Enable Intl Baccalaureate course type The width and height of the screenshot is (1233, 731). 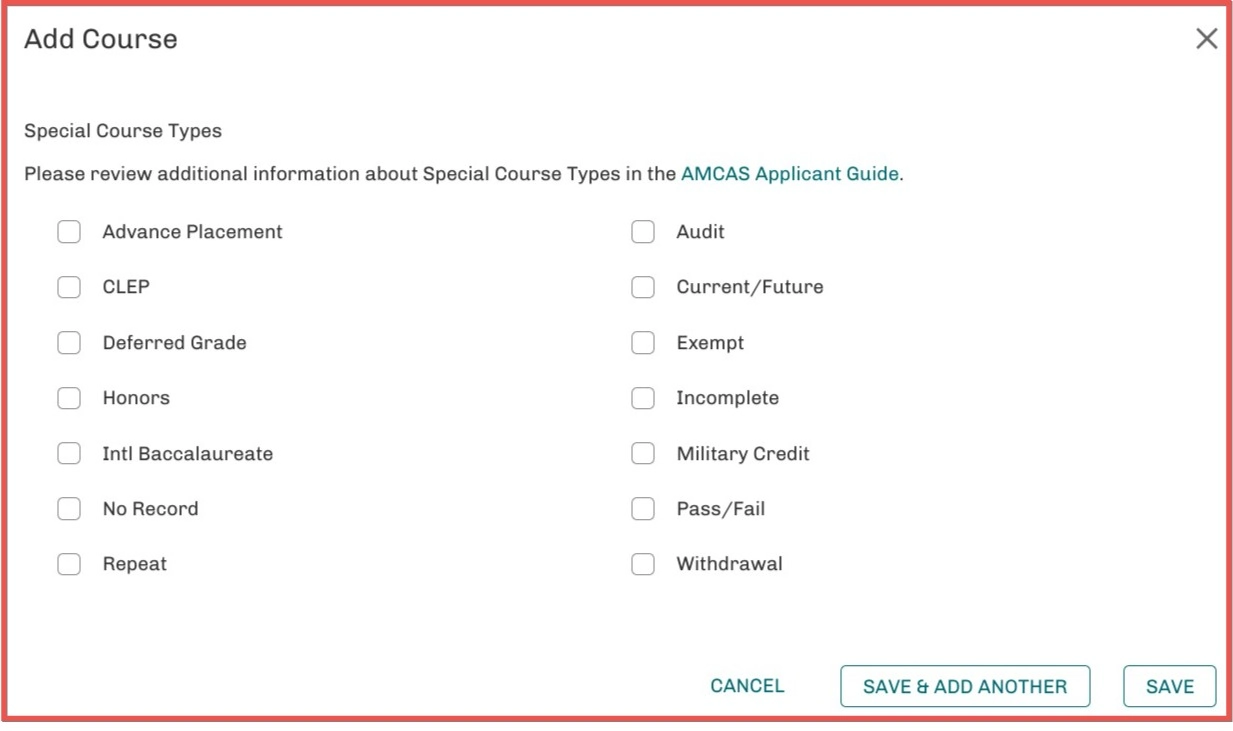pos(68,453)
